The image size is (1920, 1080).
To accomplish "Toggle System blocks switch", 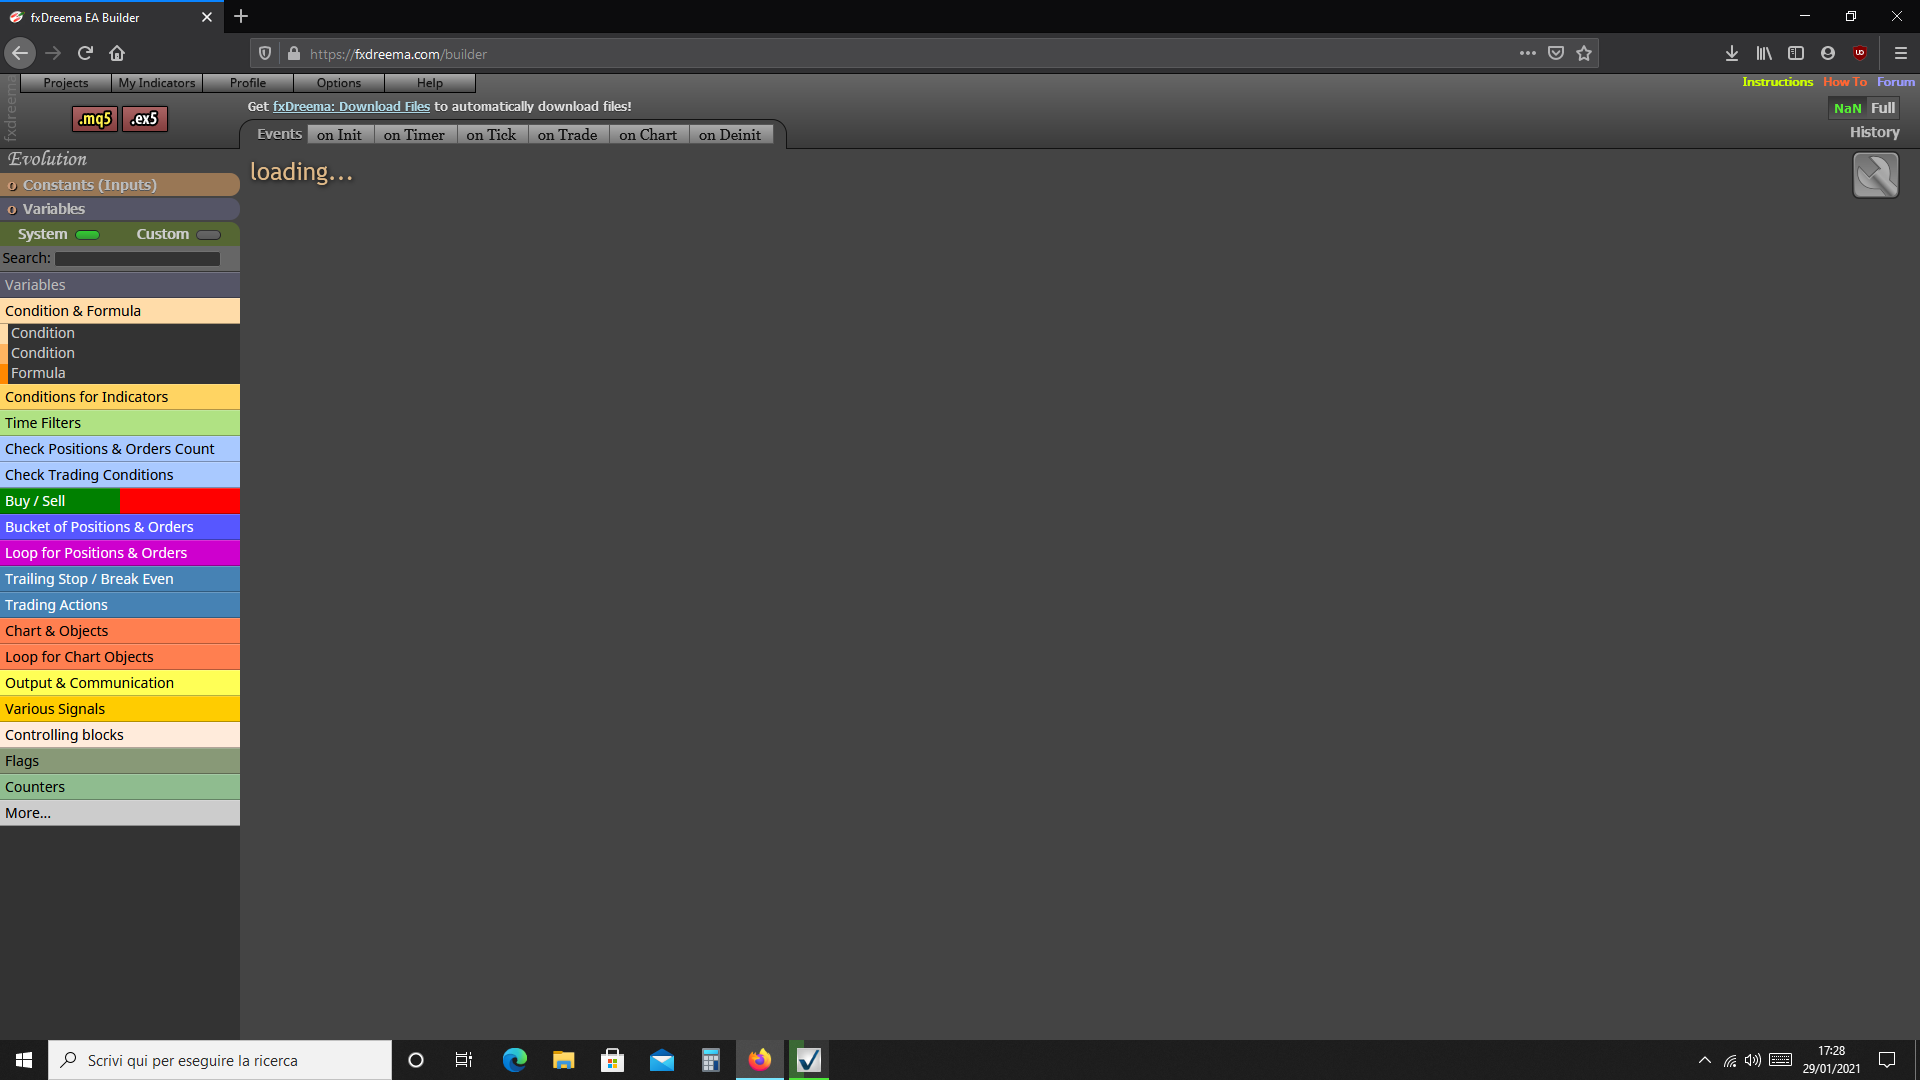I will click(88, 235).
